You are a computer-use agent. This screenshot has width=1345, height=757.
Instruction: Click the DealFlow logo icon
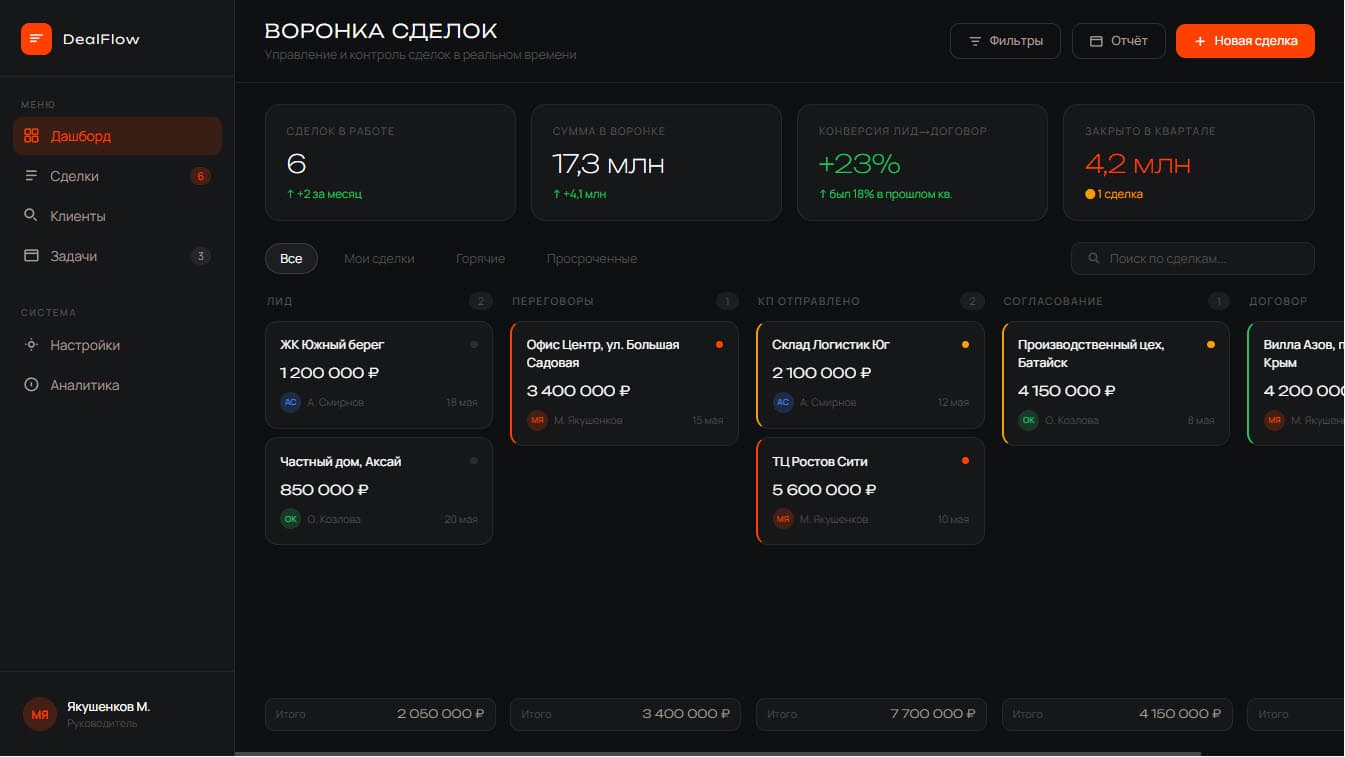(x=36, y=39)
